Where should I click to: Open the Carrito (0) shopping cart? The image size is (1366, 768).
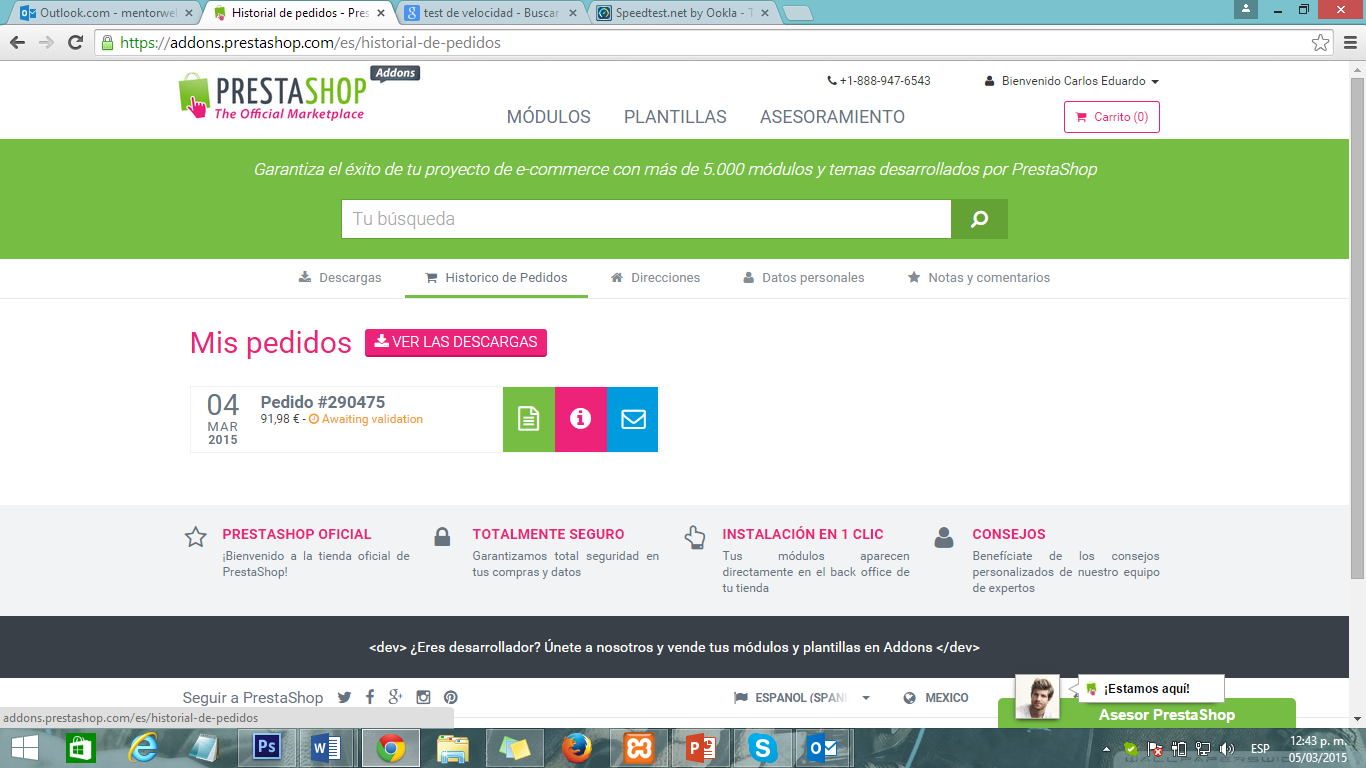(1111, 117)
